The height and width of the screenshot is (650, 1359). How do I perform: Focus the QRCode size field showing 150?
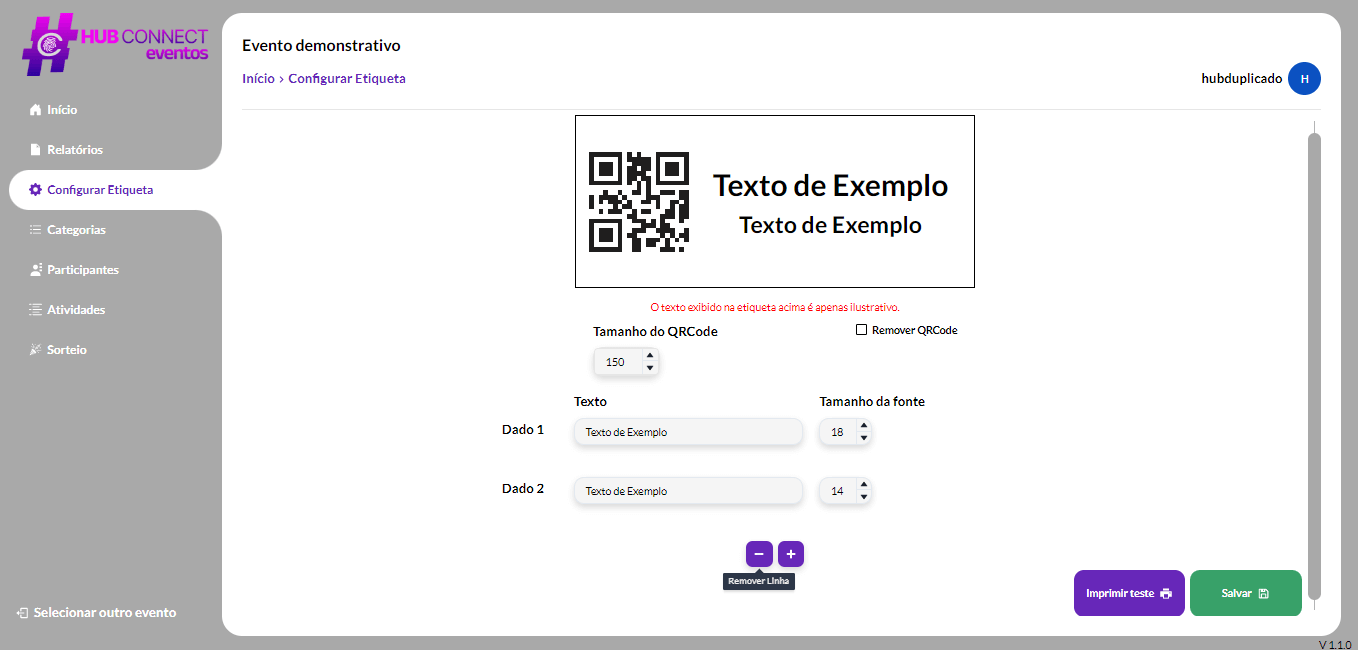[626, 362]
